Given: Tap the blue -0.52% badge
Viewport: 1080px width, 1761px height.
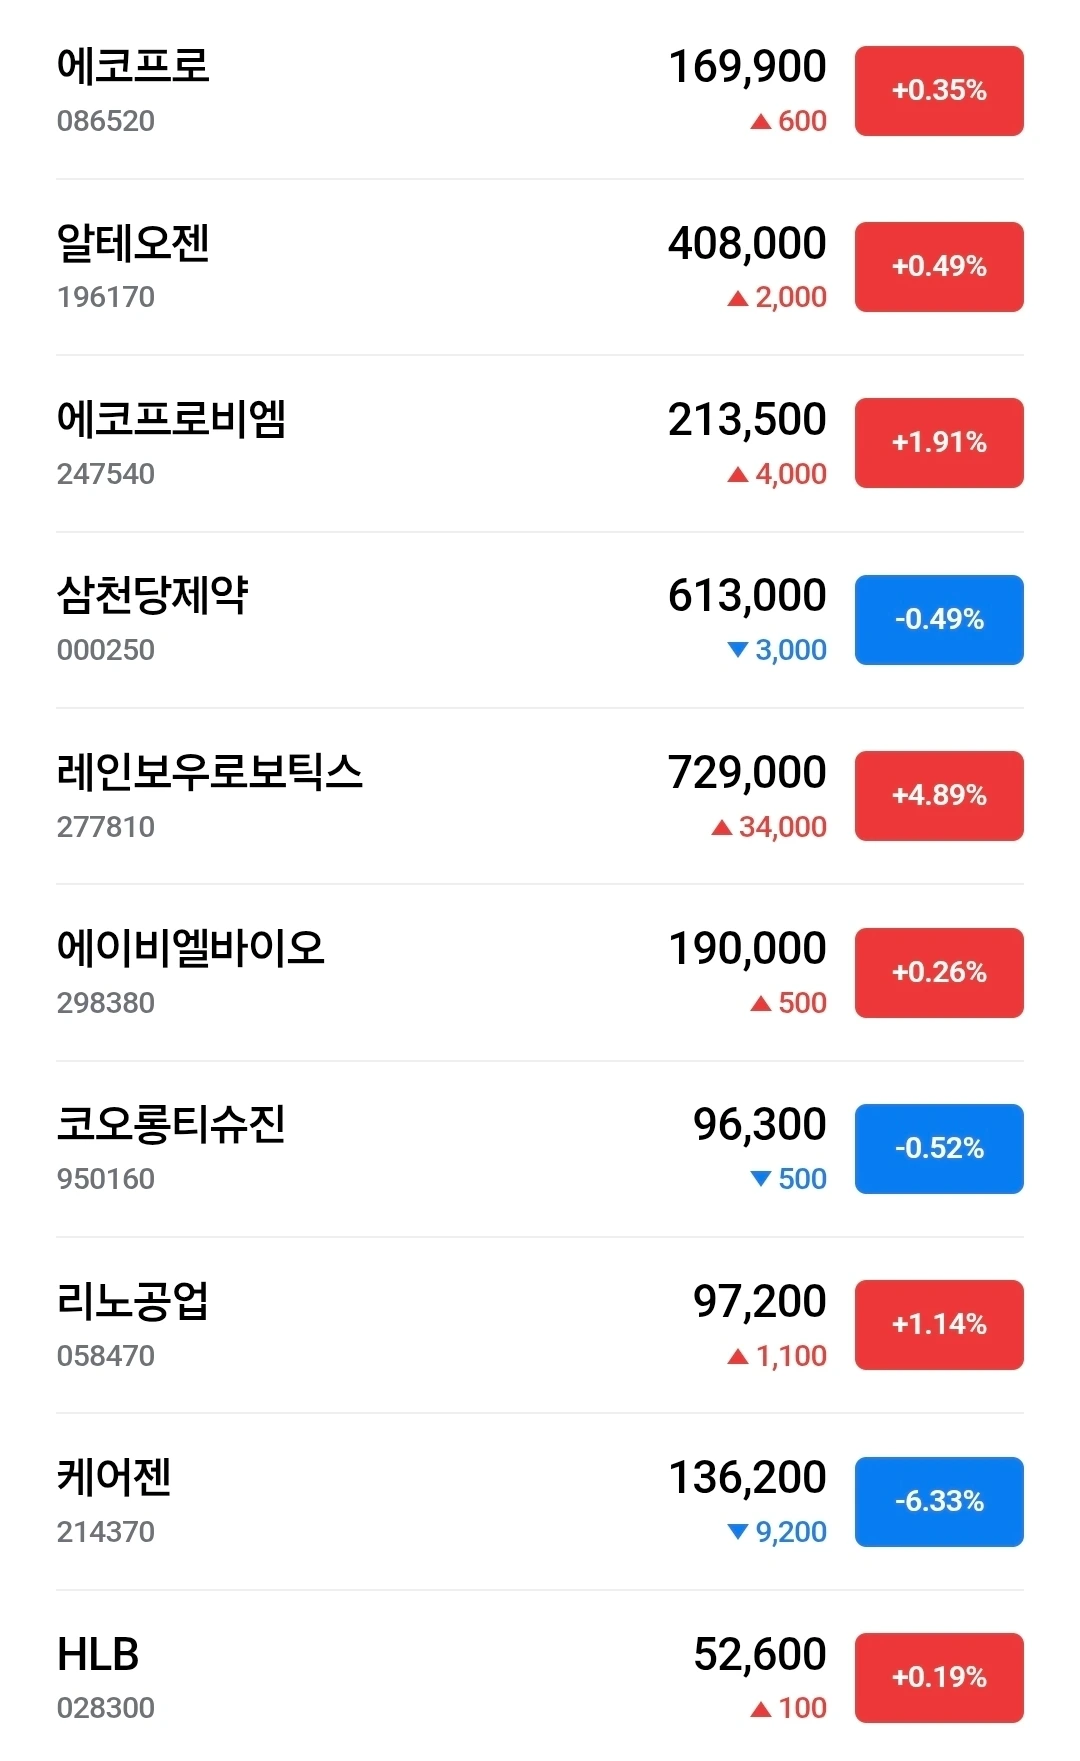Looking at the screenshot, I should point(938,1149).
